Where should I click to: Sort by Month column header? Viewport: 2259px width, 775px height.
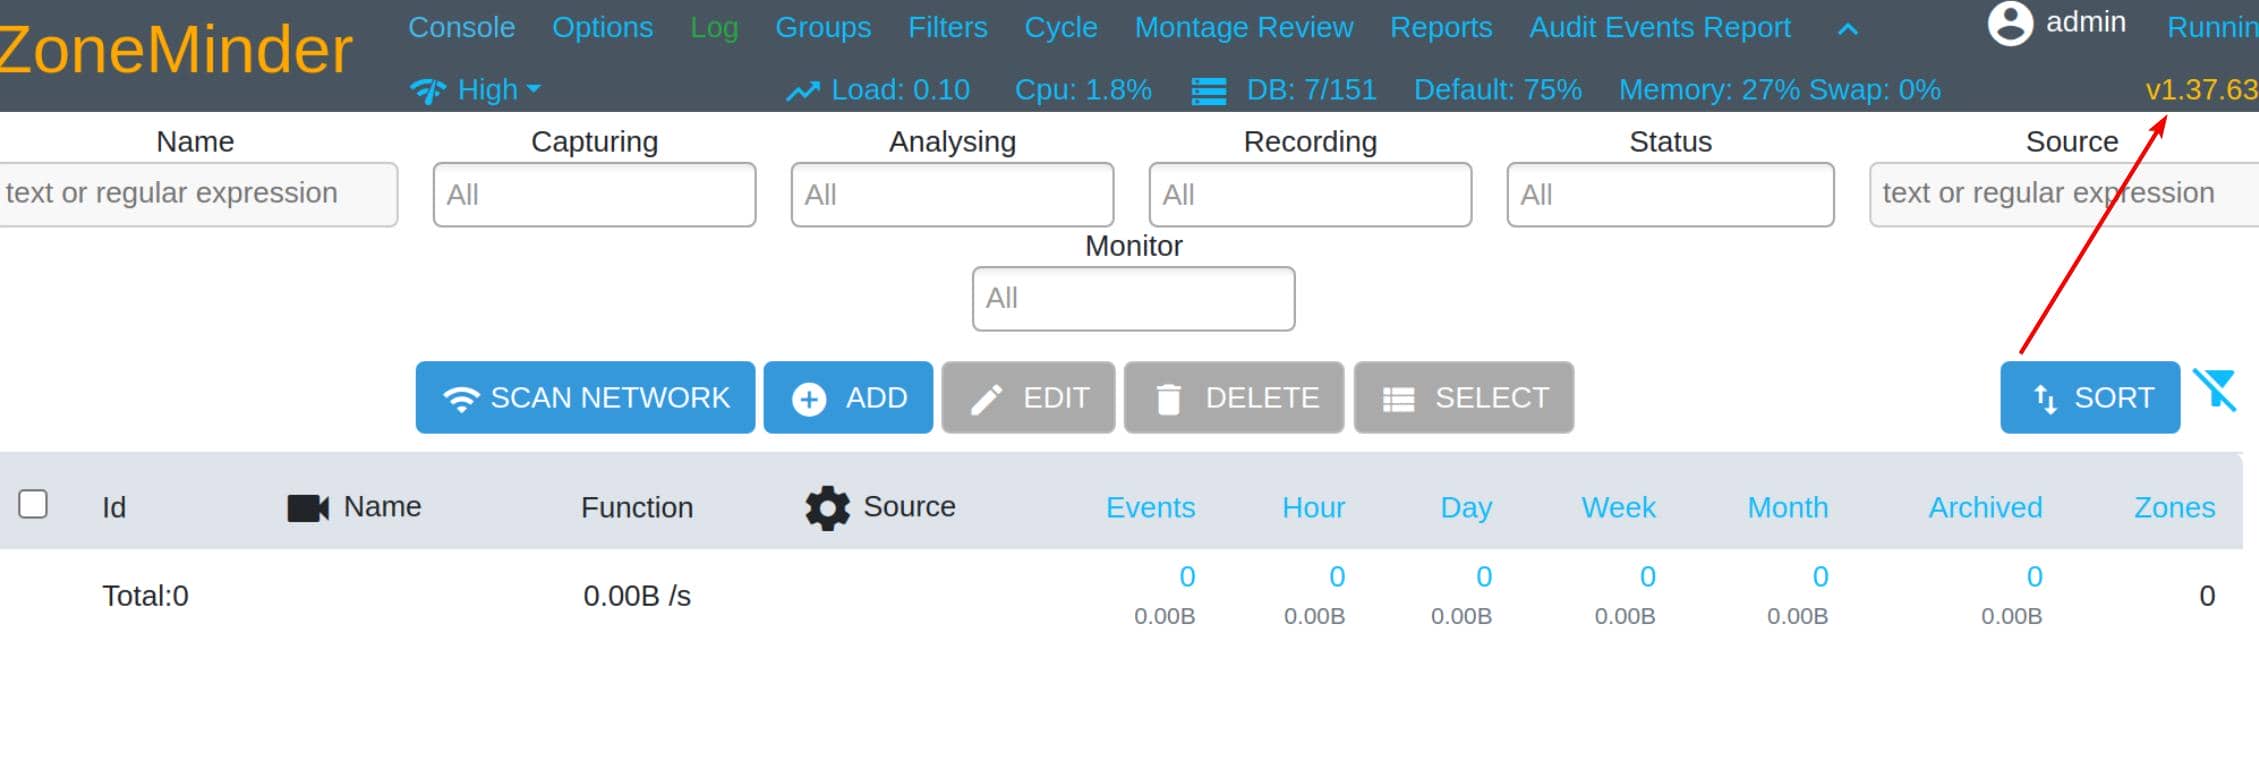[x=1787, y=508]
